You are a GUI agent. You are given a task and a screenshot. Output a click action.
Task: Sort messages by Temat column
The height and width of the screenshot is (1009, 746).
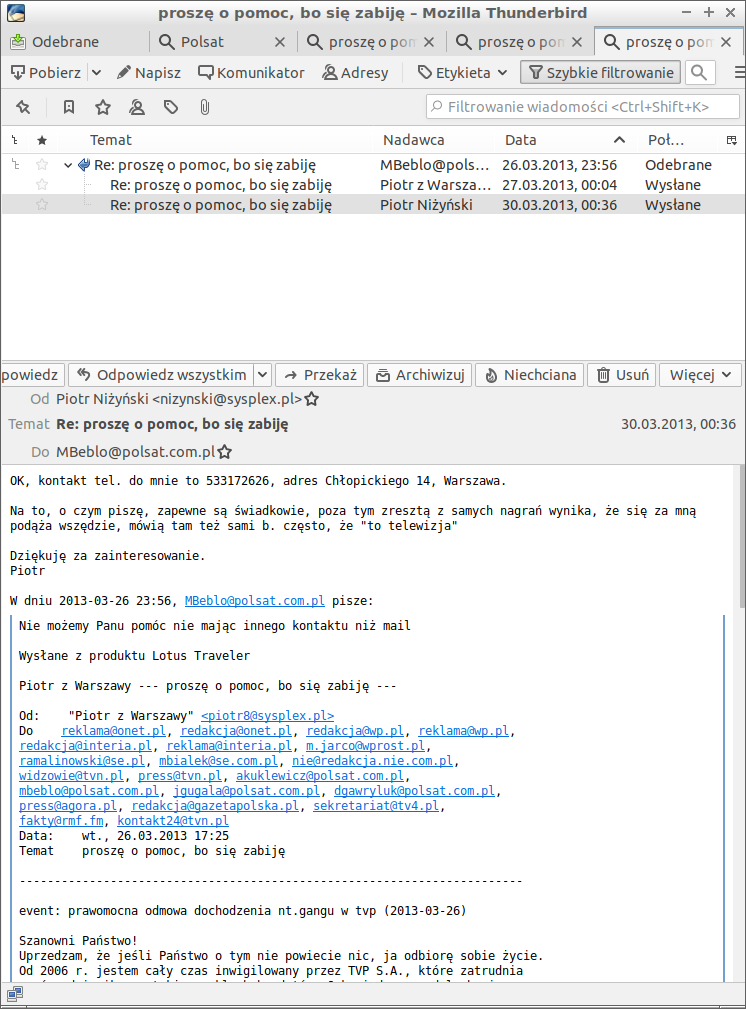(111, 140)
